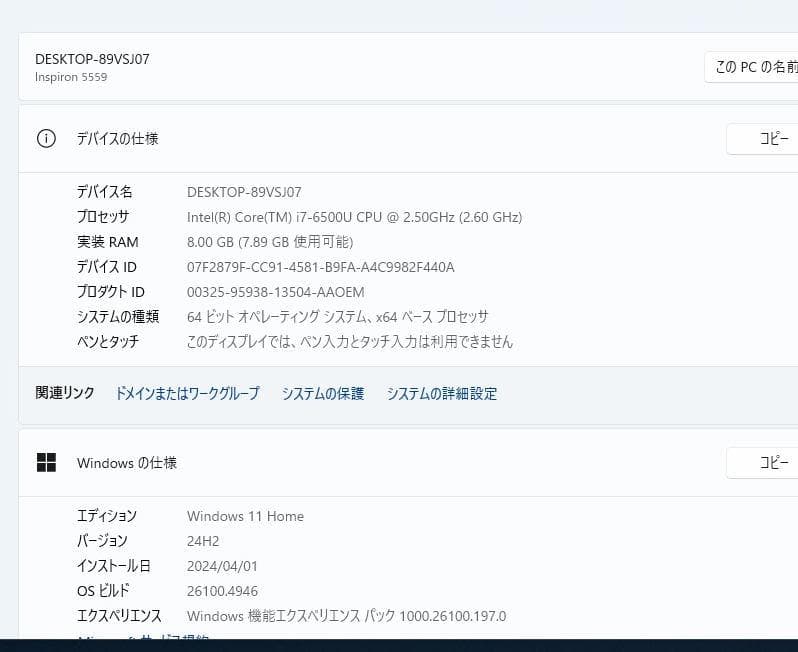
Task: Open the ドメインまたはワークグループ link
Action: point(187,393)
